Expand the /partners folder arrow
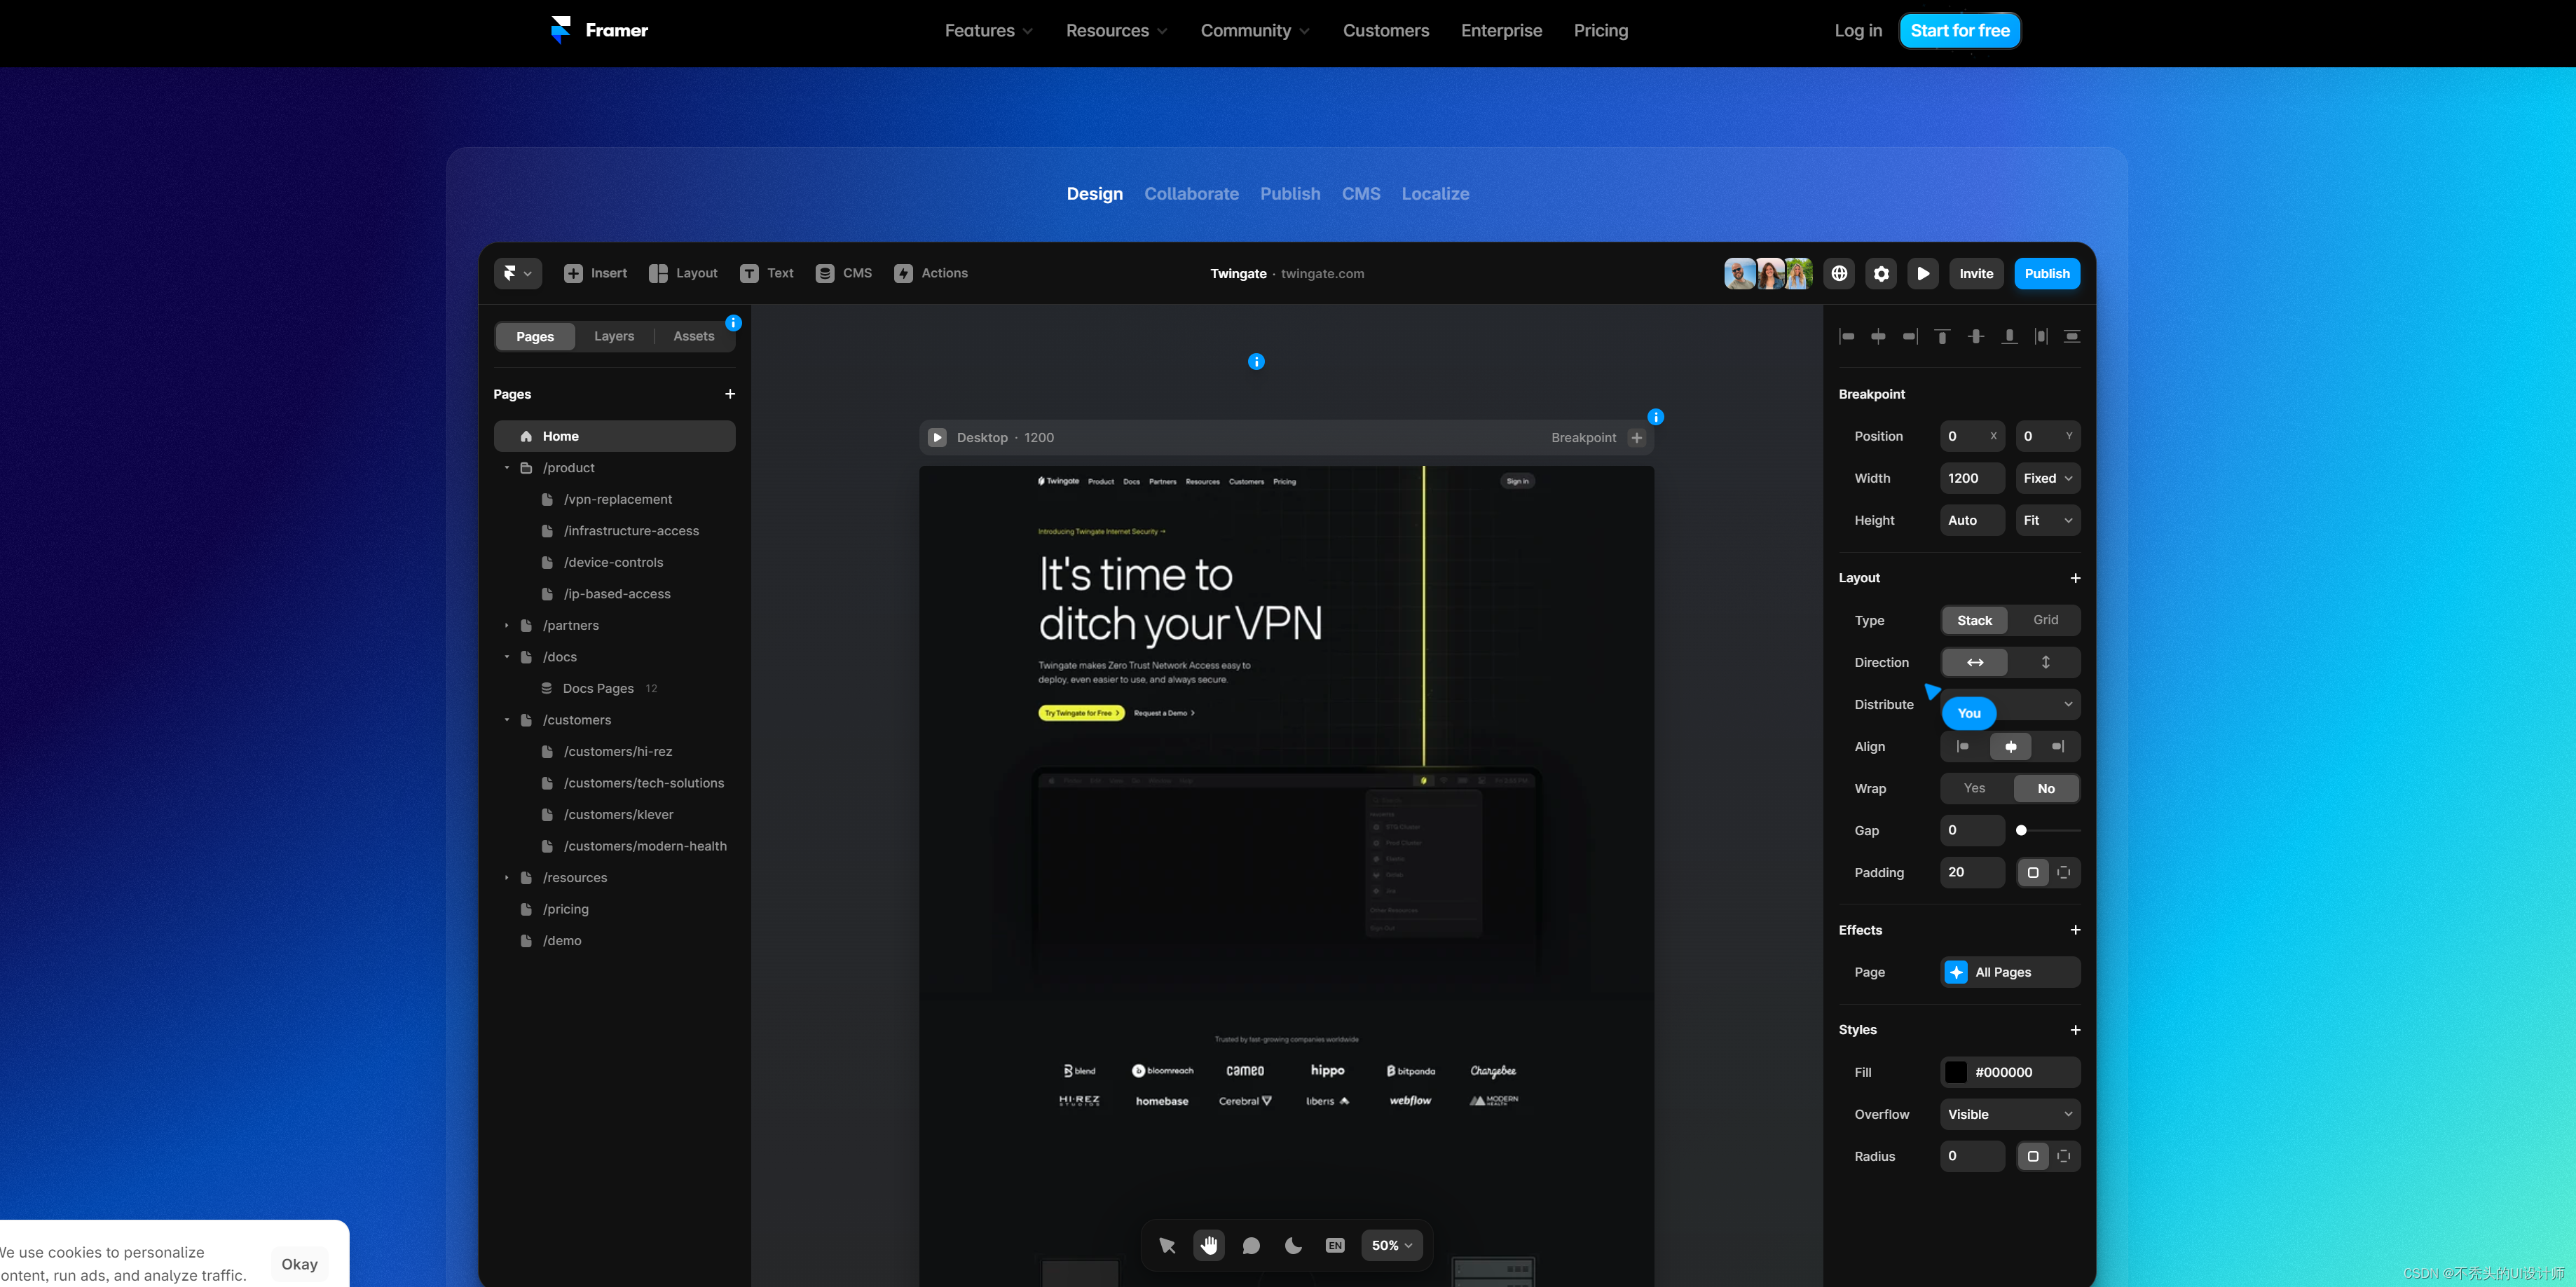 pos(507,625)
